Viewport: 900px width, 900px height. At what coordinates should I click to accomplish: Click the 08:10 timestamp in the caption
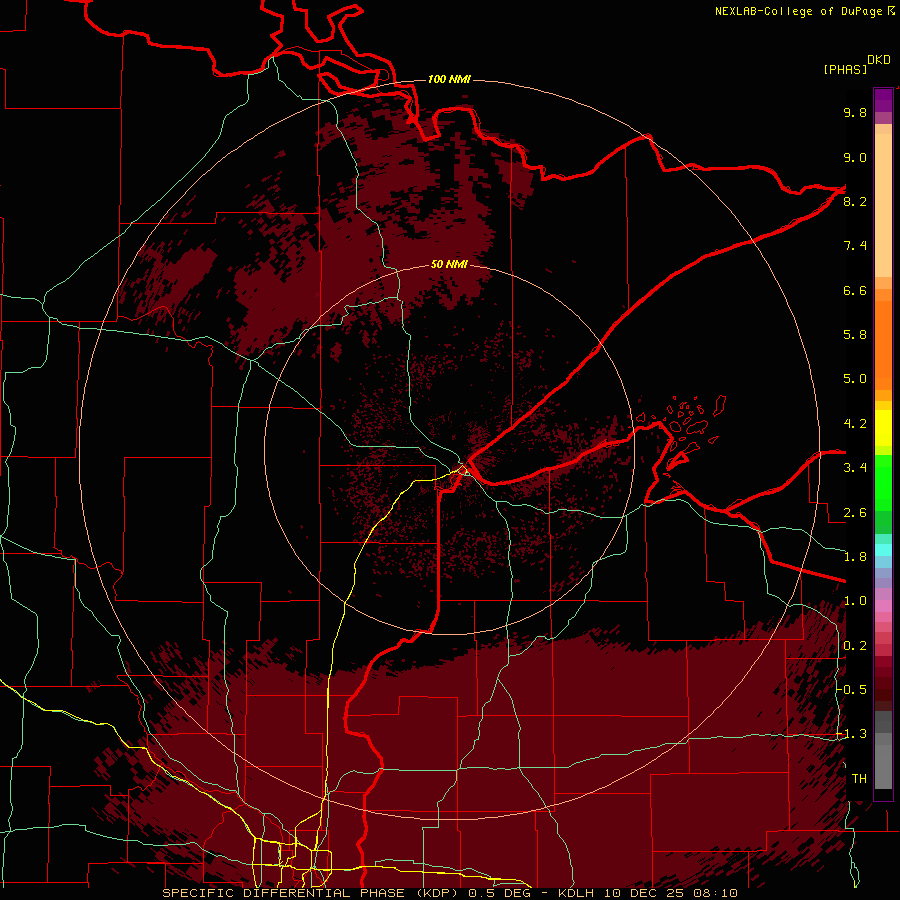click(x=718, y=893)
